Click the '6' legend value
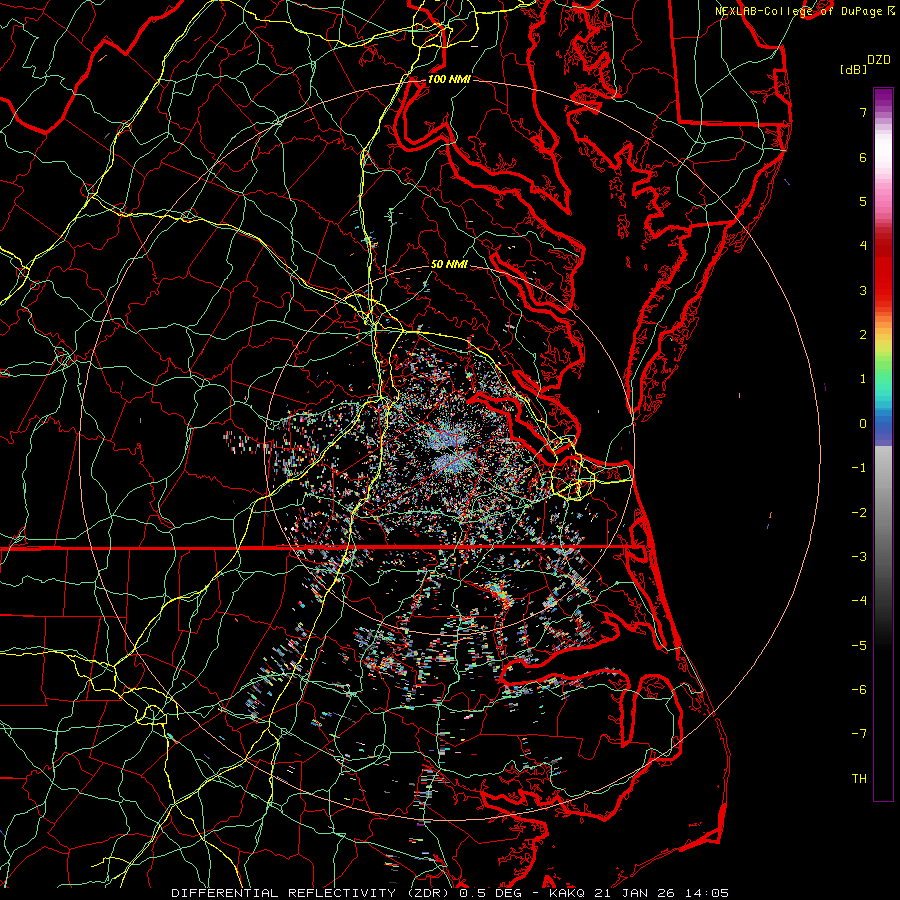 863,157
